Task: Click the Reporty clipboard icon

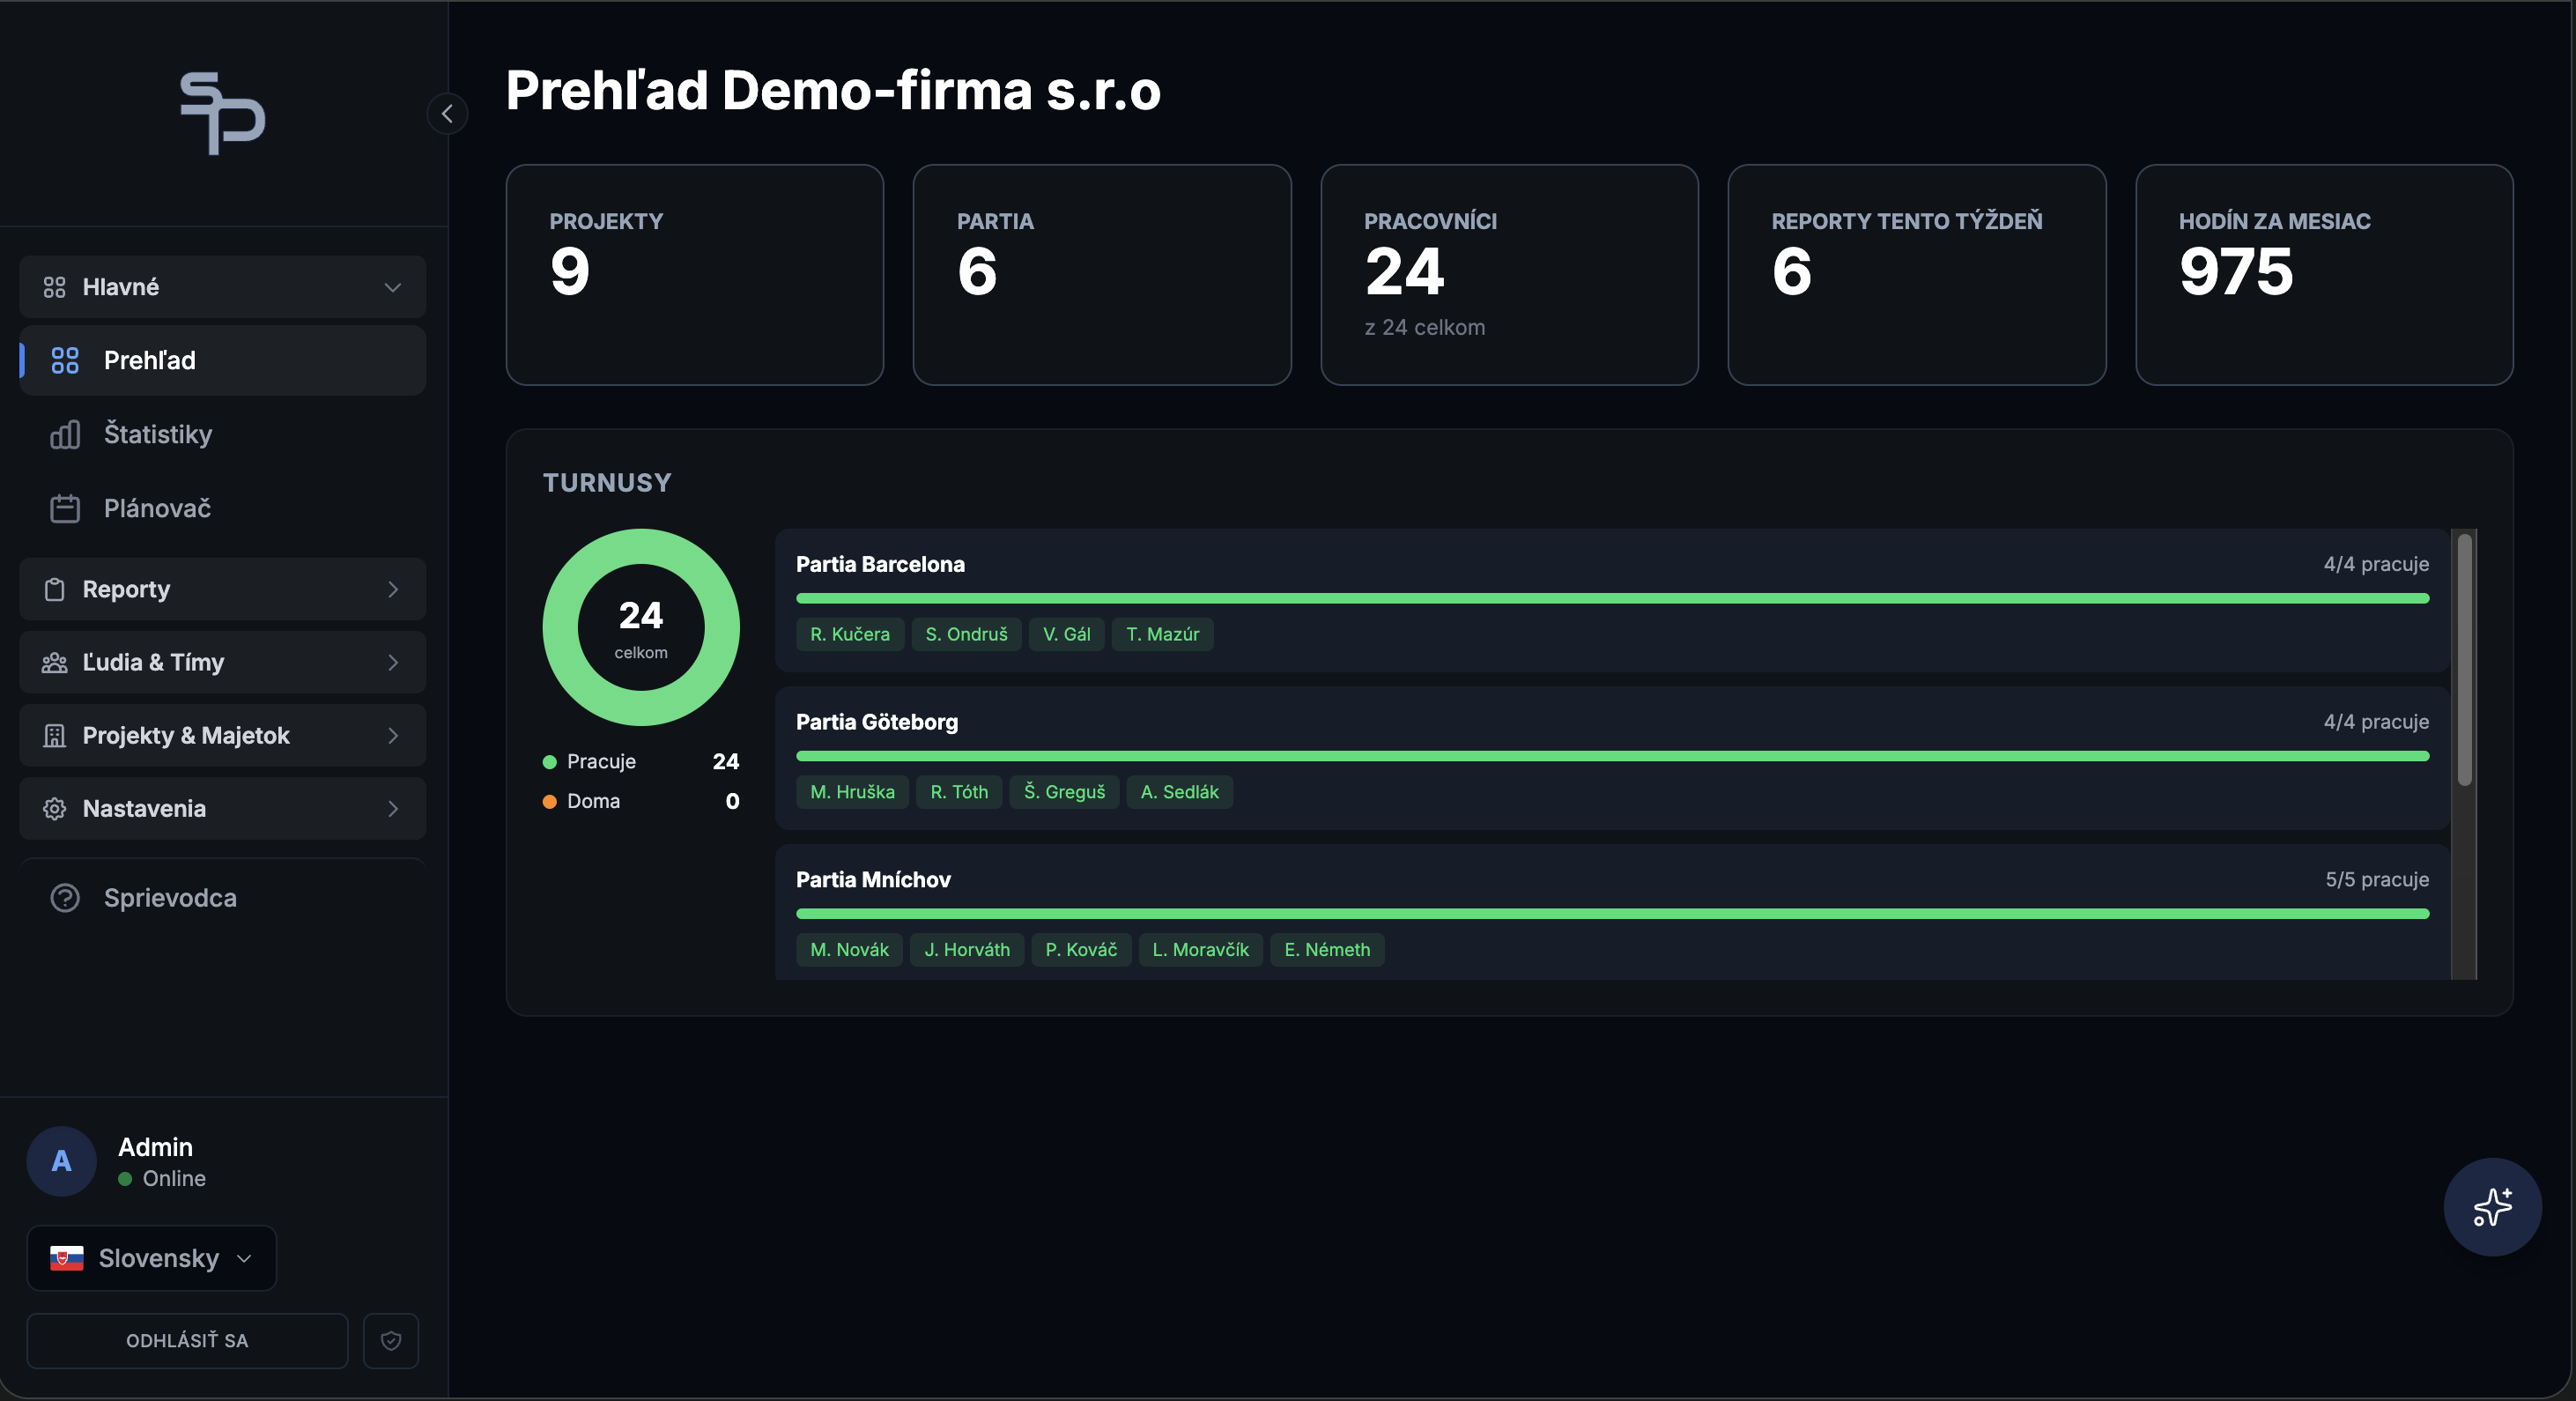Action: [54, 589]
